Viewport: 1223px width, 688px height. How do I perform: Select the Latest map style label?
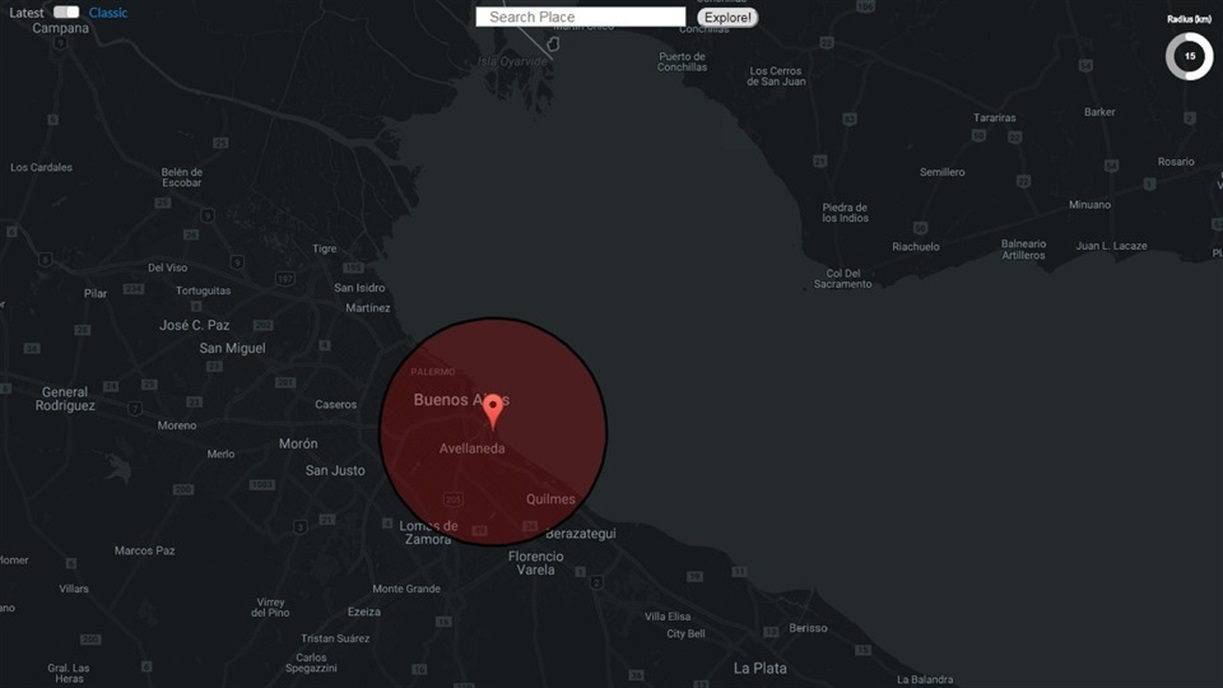tap(27, 13)
